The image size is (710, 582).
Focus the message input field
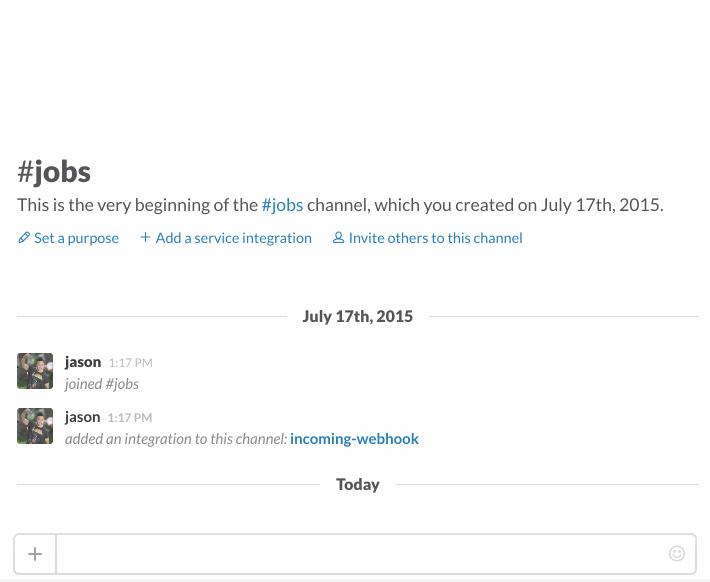[360, 554]
